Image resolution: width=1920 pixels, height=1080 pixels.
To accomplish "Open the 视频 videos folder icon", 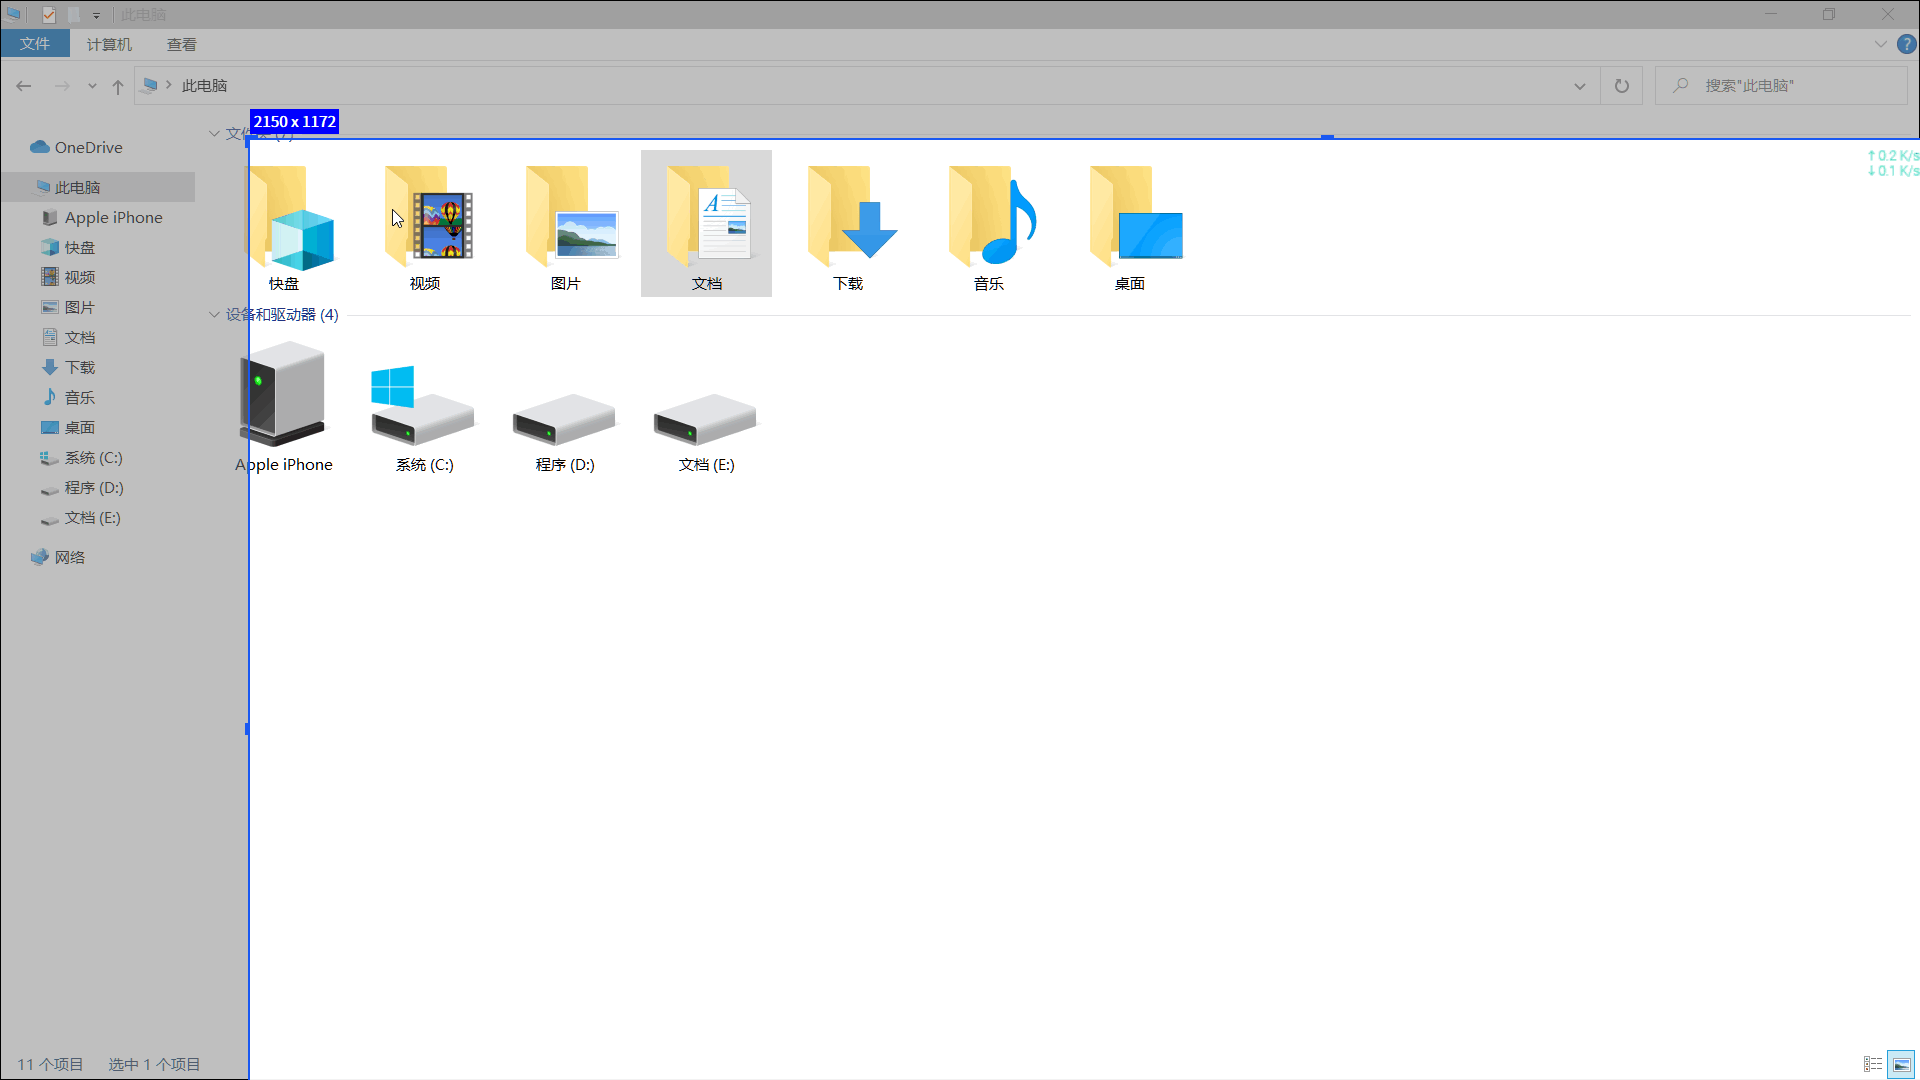I will point(426,227).
